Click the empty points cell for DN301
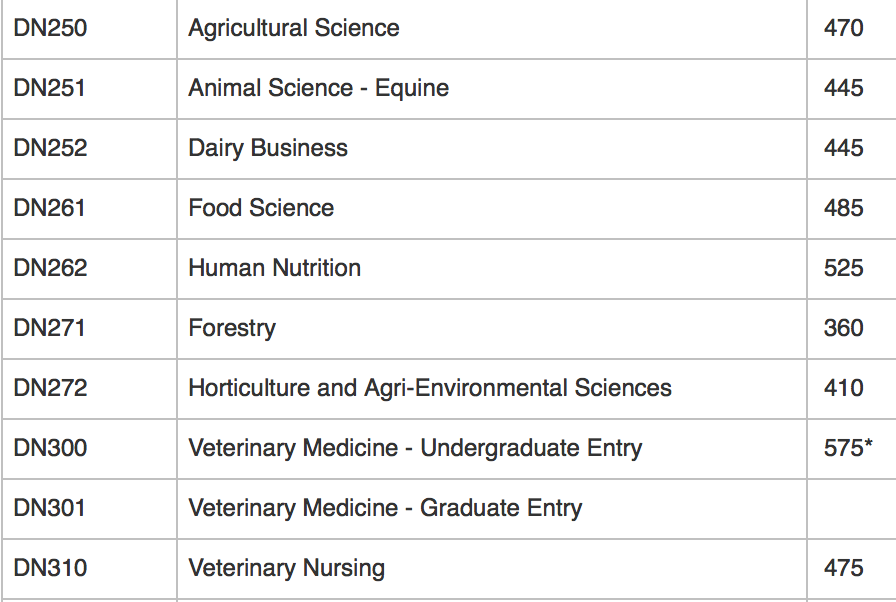This screenshot has width=896, height=602. pyautogui.click(x=850, y=508)
